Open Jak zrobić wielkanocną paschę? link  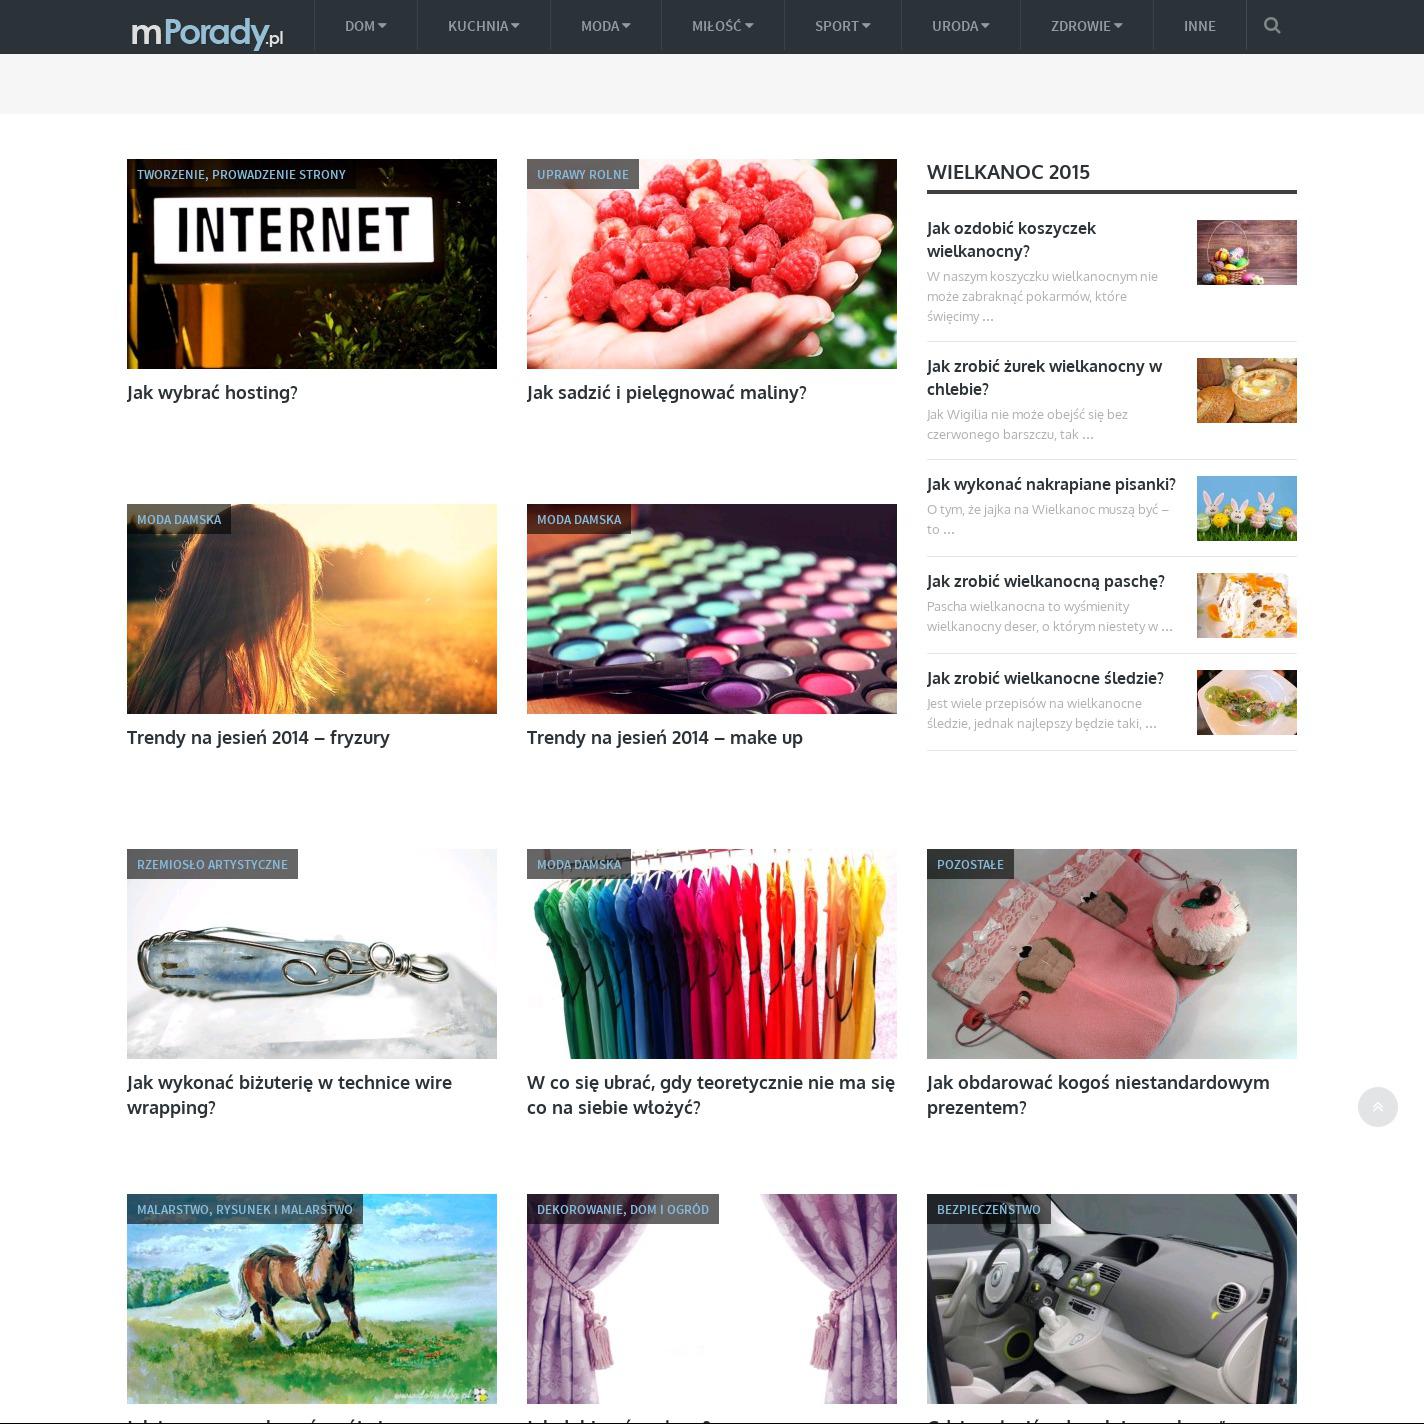pos(1045,581)
